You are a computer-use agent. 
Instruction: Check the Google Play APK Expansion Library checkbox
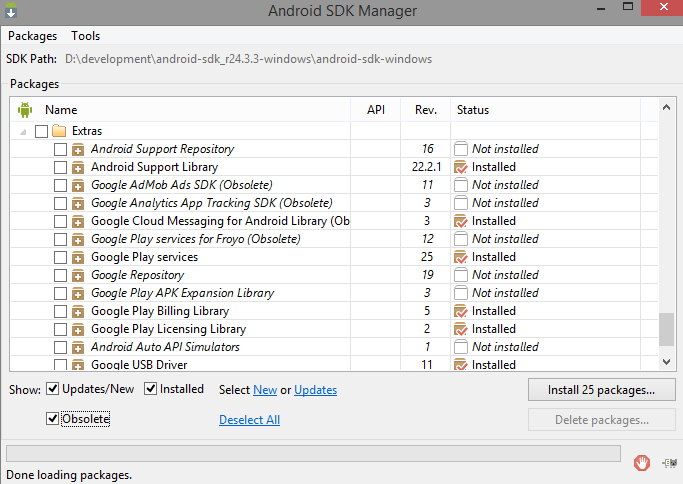[x=60, y=294]
